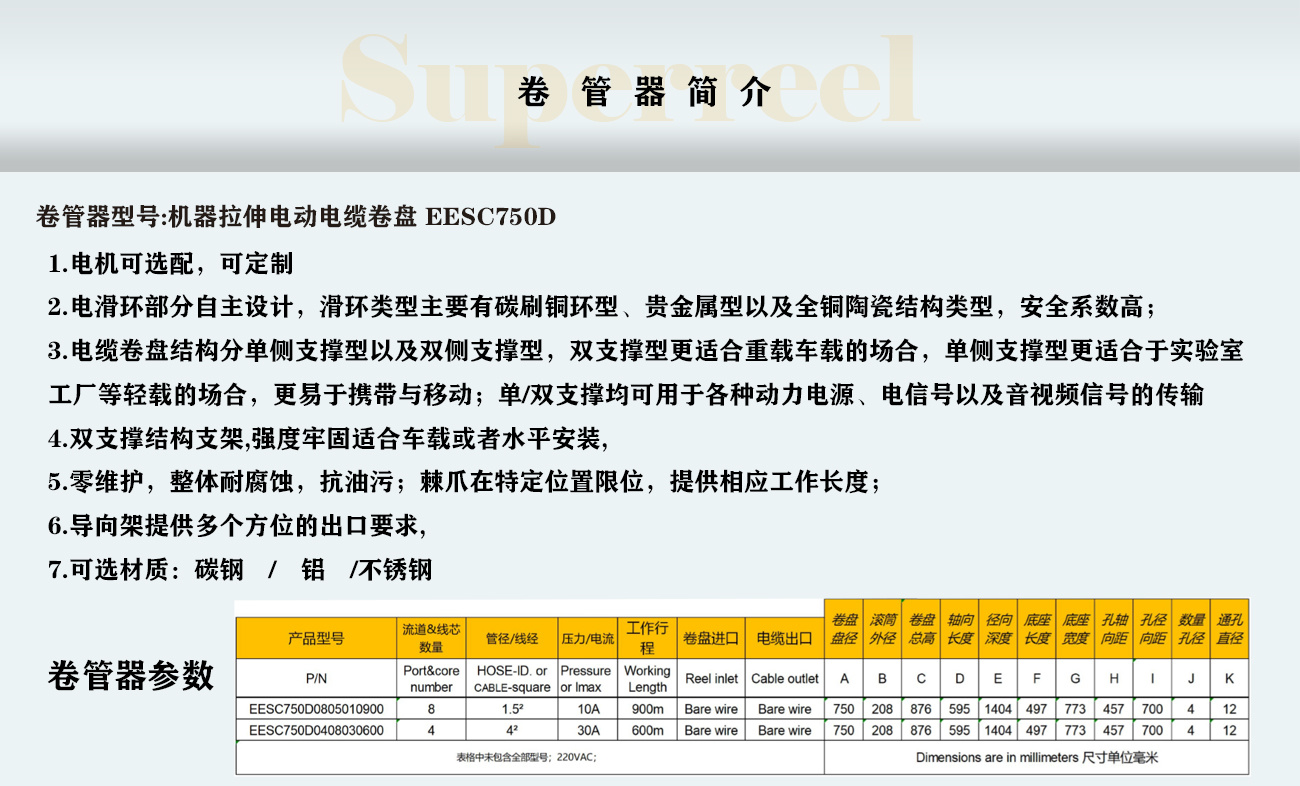Click the heading 卷管器简介

tap(645, 92)
